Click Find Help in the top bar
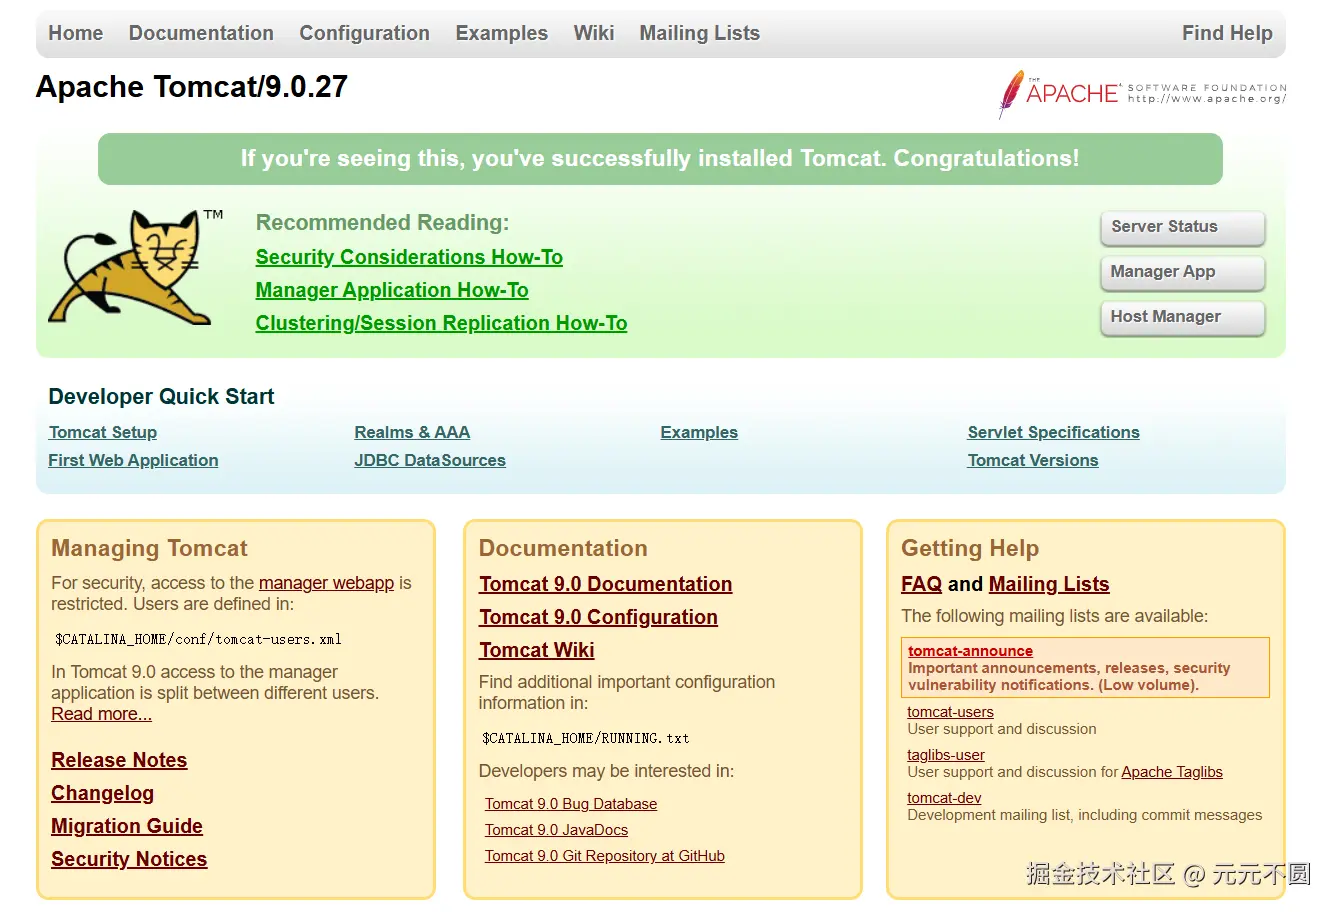The height and width of the screenshot is (912, 1336). point(1227,33)
